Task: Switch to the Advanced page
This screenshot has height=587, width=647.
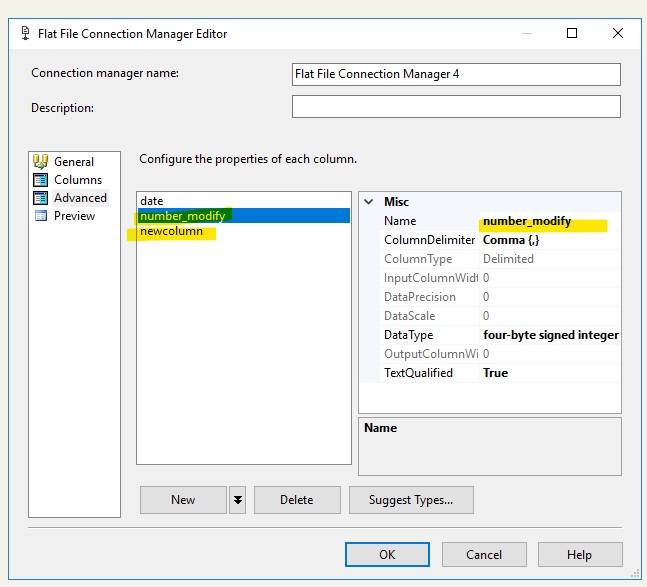Action: pyautogui.click(x=80, y=198)
